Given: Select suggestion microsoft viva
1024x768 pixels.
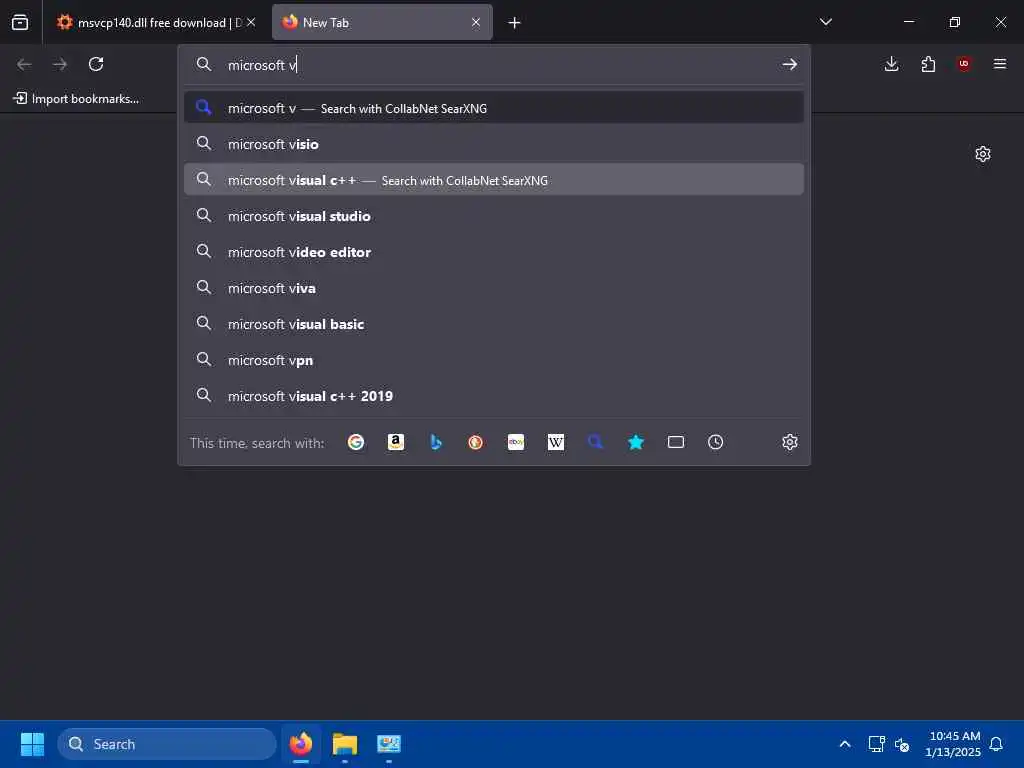Looking at the screenshot, I should click(494, 288).
